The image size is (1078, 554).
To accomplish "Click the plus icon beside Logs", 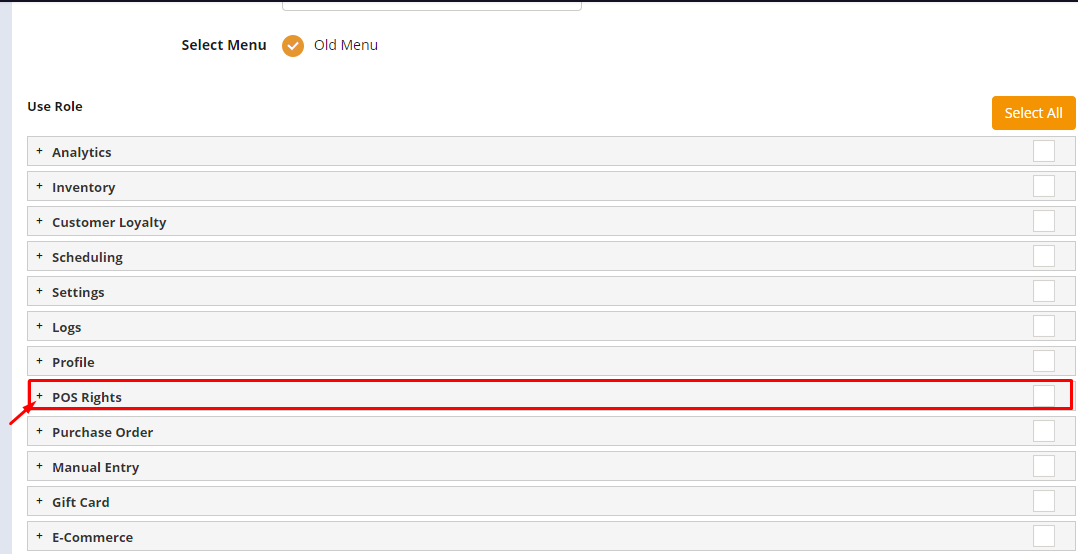I will [40, 326].
